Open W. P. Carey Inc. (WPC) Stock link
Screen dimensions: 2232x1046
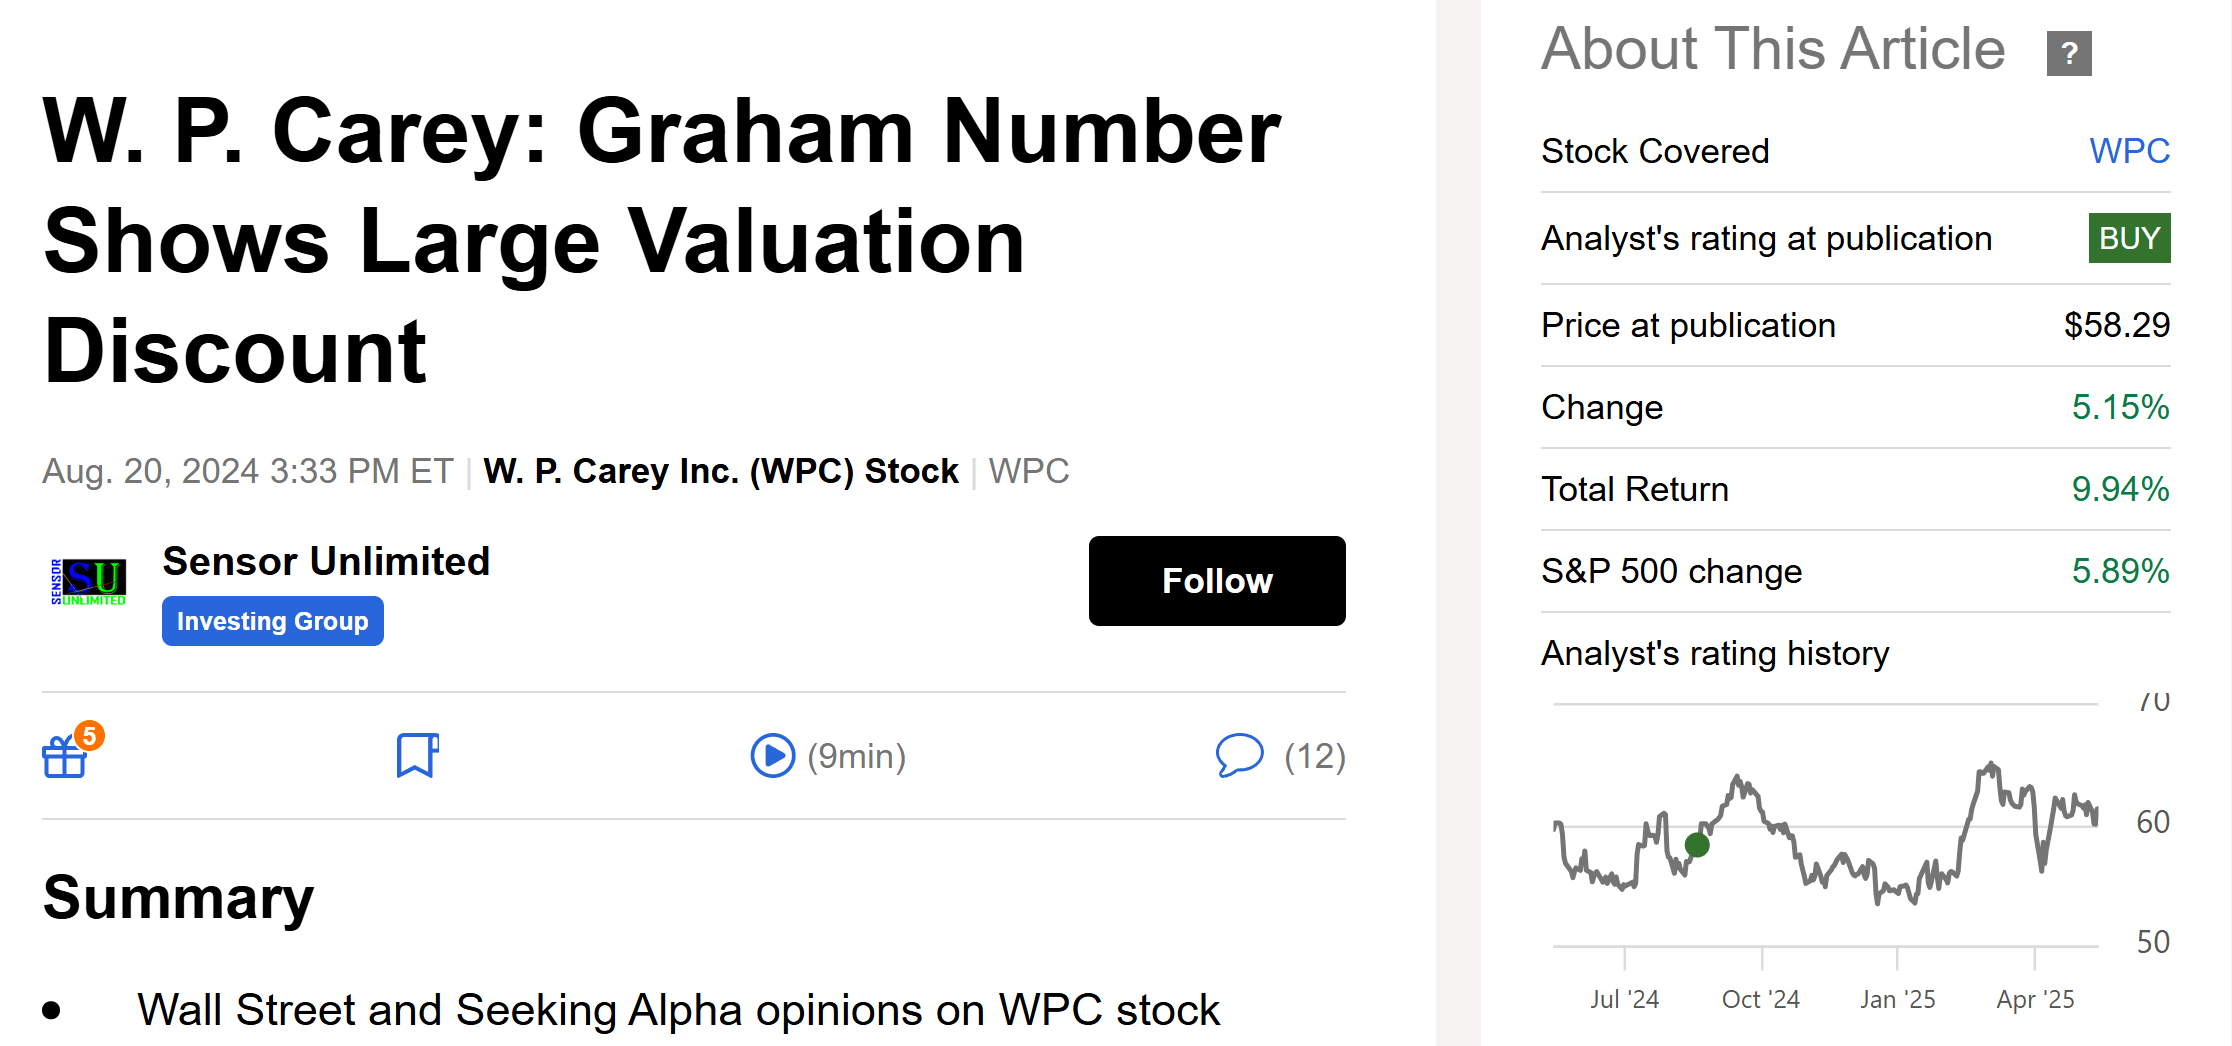pyautogui.click(x=720, y=471)
